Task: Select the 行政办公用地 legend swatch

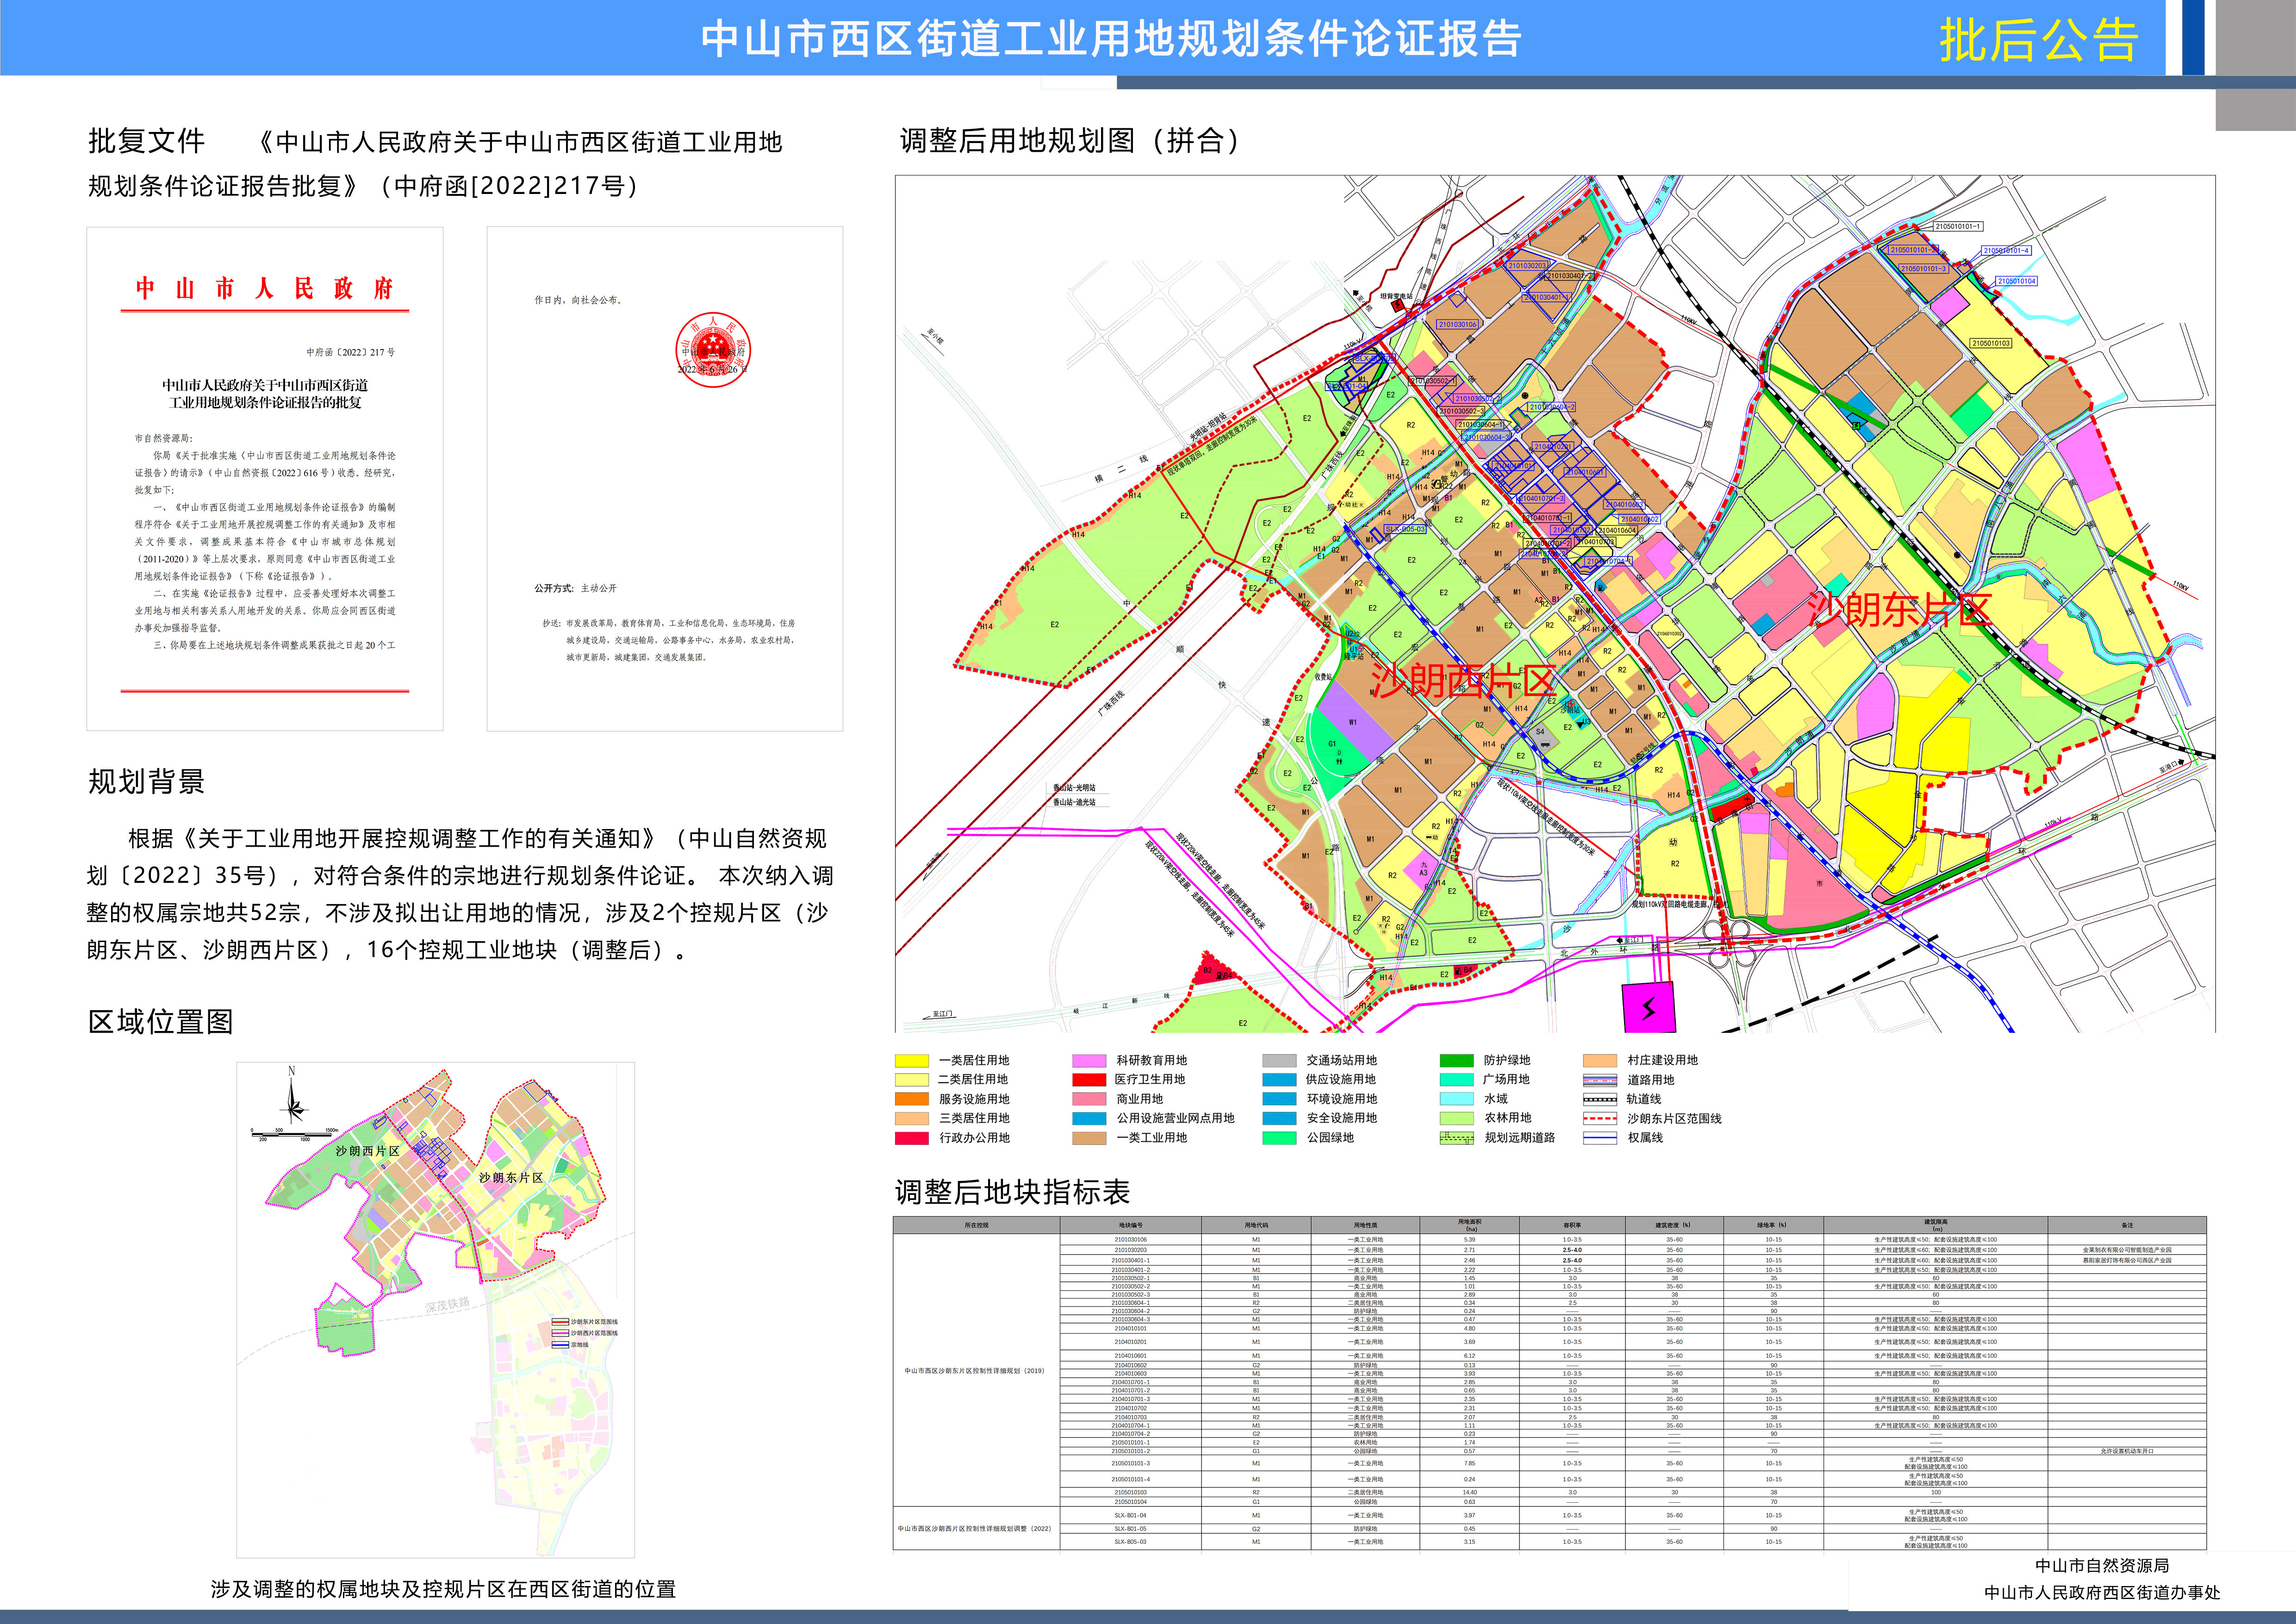Action: pyautogui.click(x=912, y=1138)
